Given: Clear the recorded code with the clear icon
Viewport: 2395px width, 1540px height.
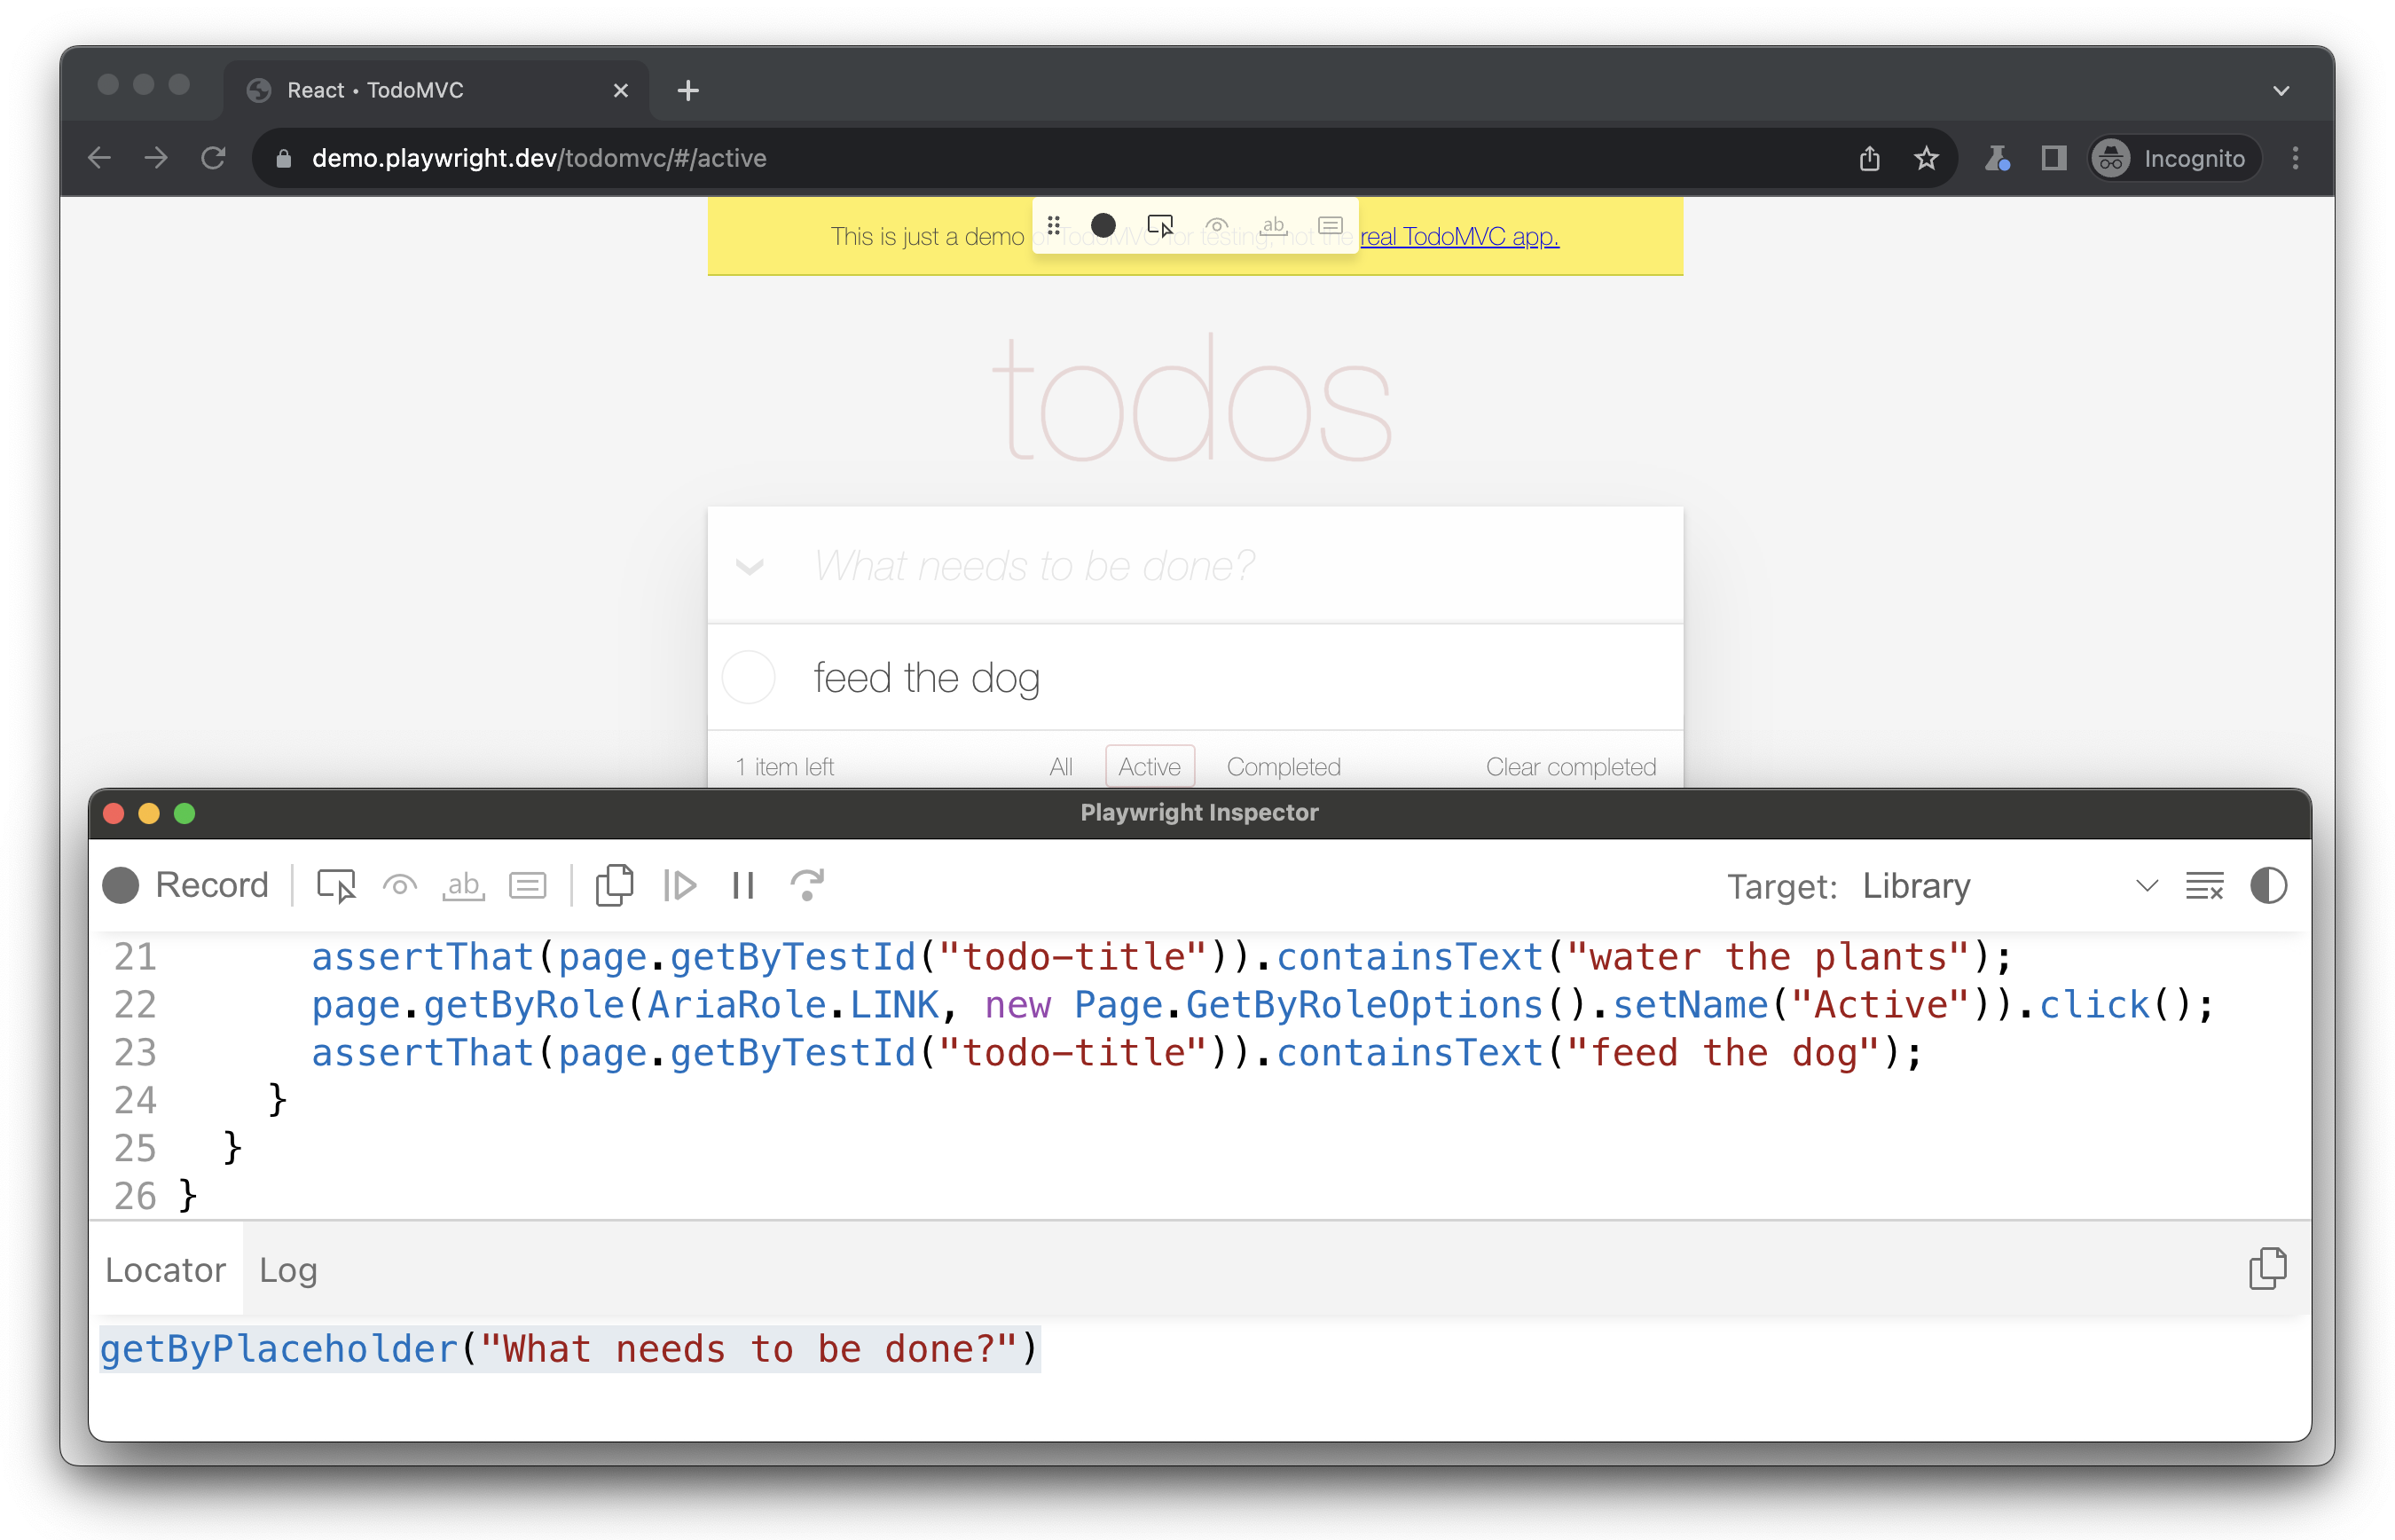Looking at the screenshot, I should tap(2204, 886).
